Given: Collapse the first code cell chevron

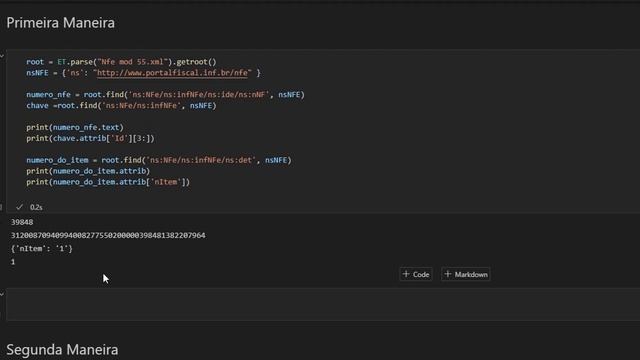Looking at the screenshot, I should 2,56.
